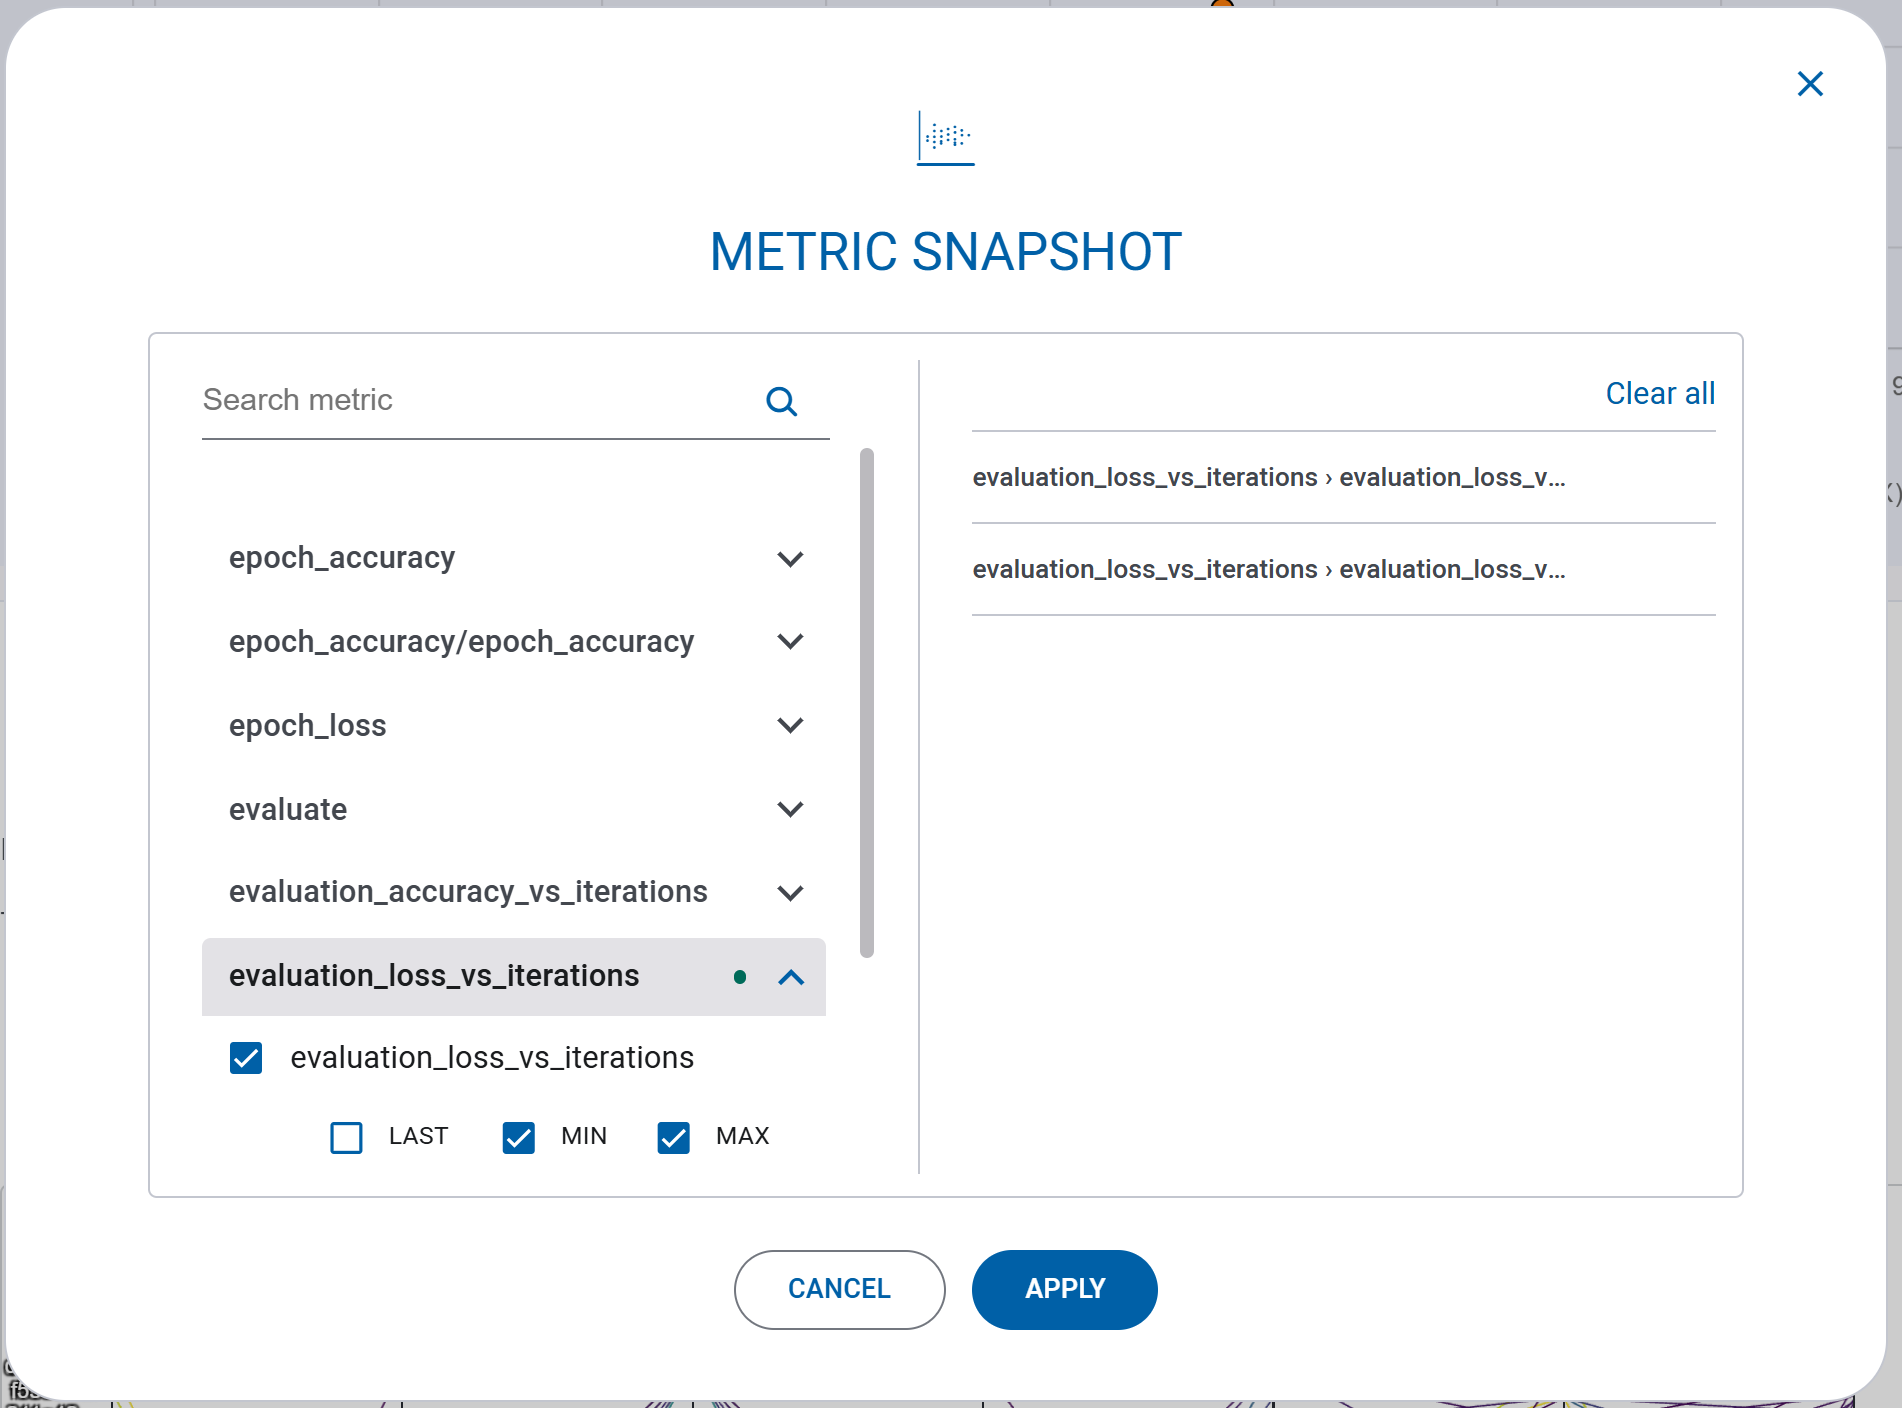The height and width of the screenshot is (1408, 1902).
Task: Uncheck the MIN checkbox
Action: [x=518, y=1137]
